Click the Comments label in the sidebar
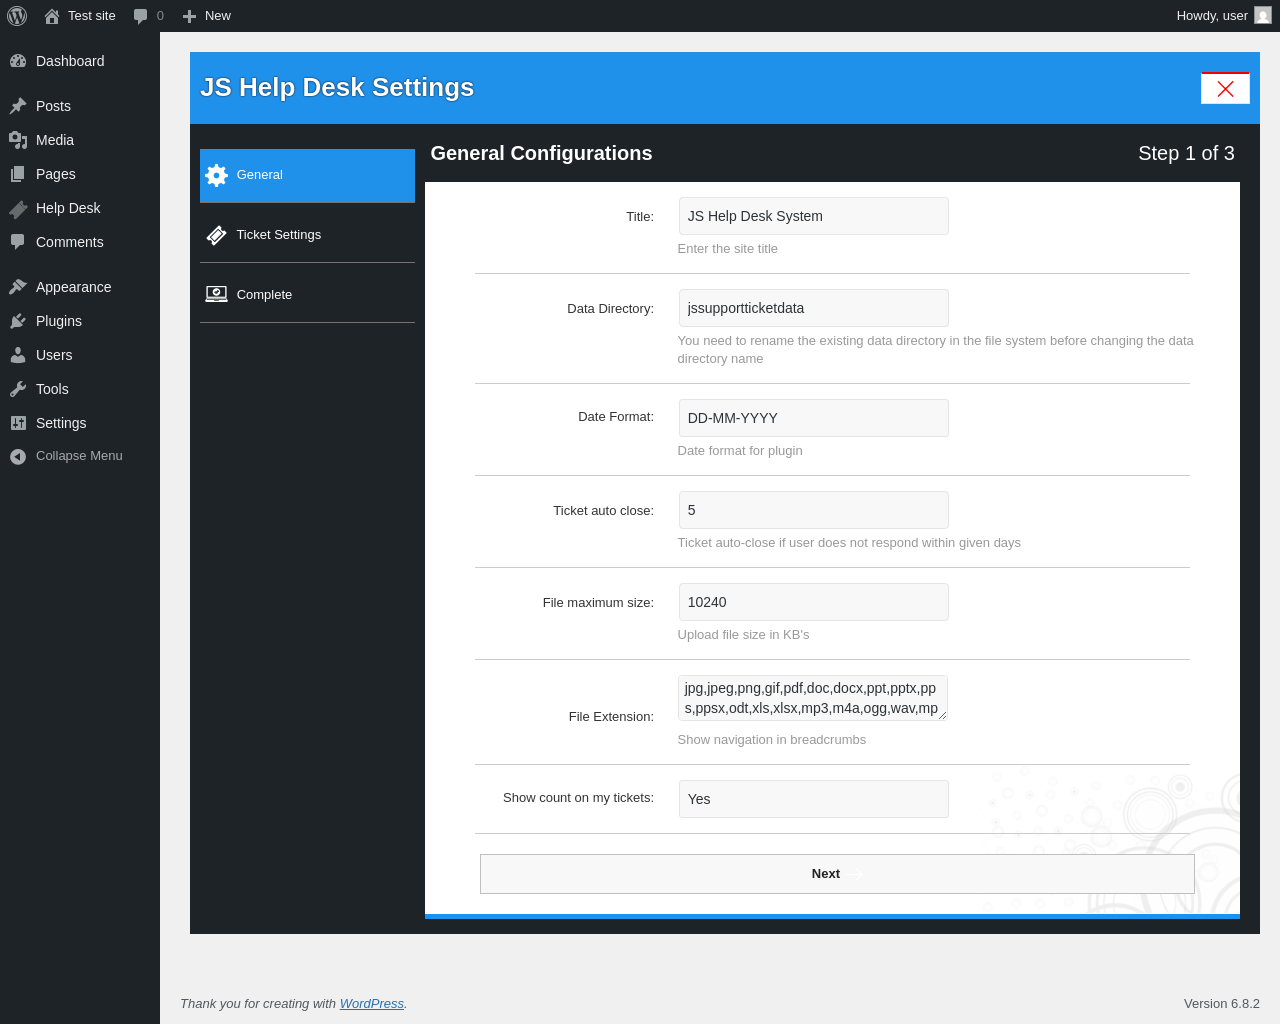Screen dimensions: 1280x1024 pos(70,242)
